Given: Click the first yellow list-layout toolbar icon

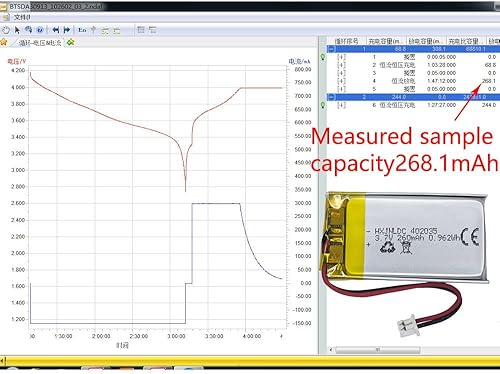Looking at the screenshot, I should click(x=105, y=31).
